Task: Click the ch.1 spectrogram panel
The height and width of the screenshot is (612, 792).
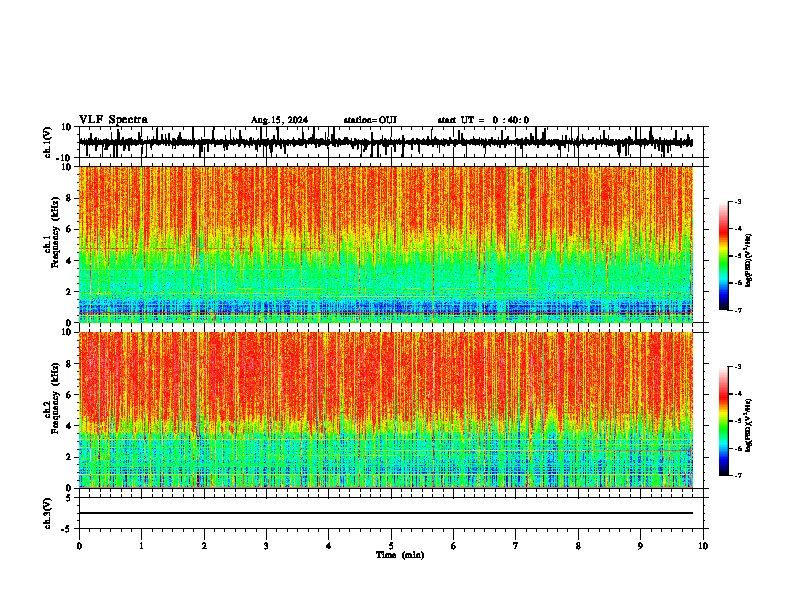Action: click(x=386, y=244)
